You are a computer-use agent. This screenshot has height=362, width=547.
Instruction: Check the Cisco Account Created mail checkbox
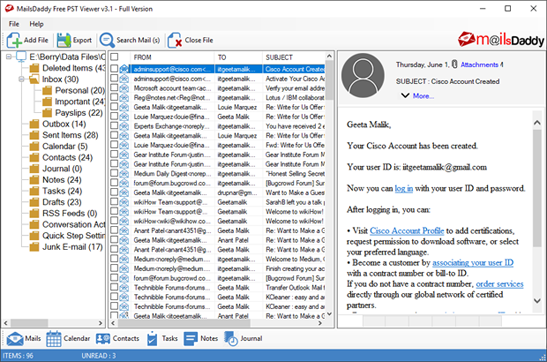(114, 69)
